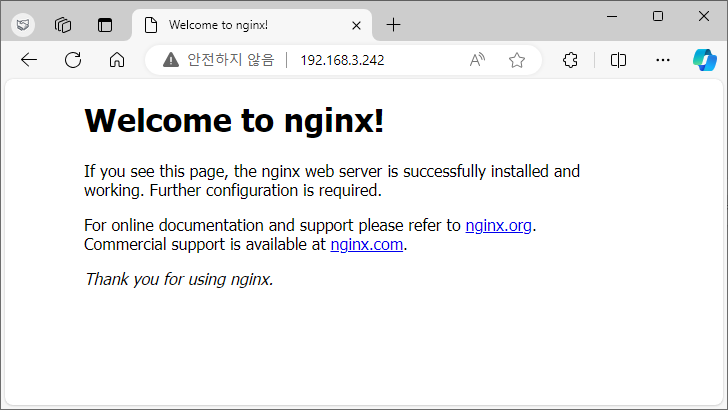Open Settings and more menu
This screenshot has width=728, height=410.
[x=663, y=60]
